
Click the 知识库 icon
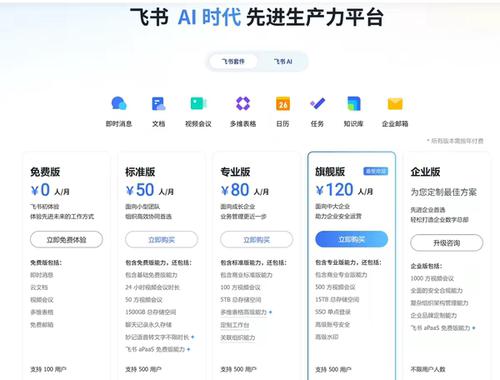[x=354, y=103]
